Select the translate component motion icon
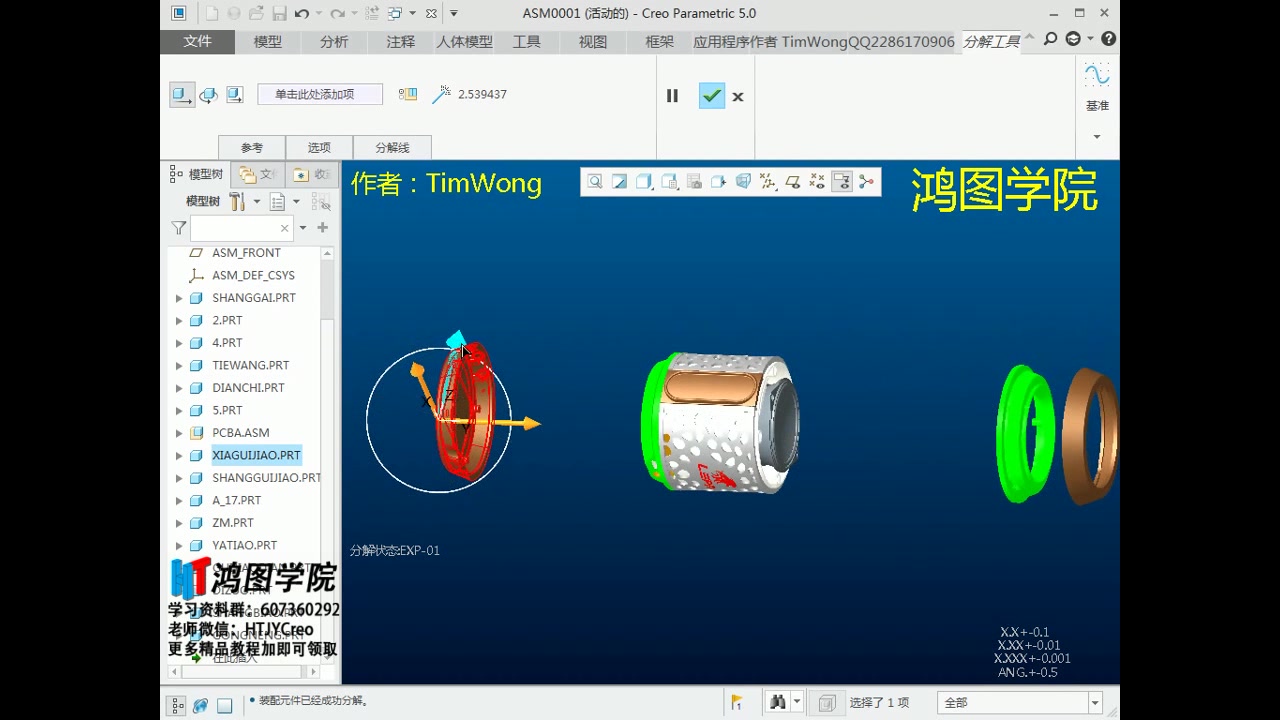Image resolution: width=1280 pixels, height=720 pixels. point(181,94)
